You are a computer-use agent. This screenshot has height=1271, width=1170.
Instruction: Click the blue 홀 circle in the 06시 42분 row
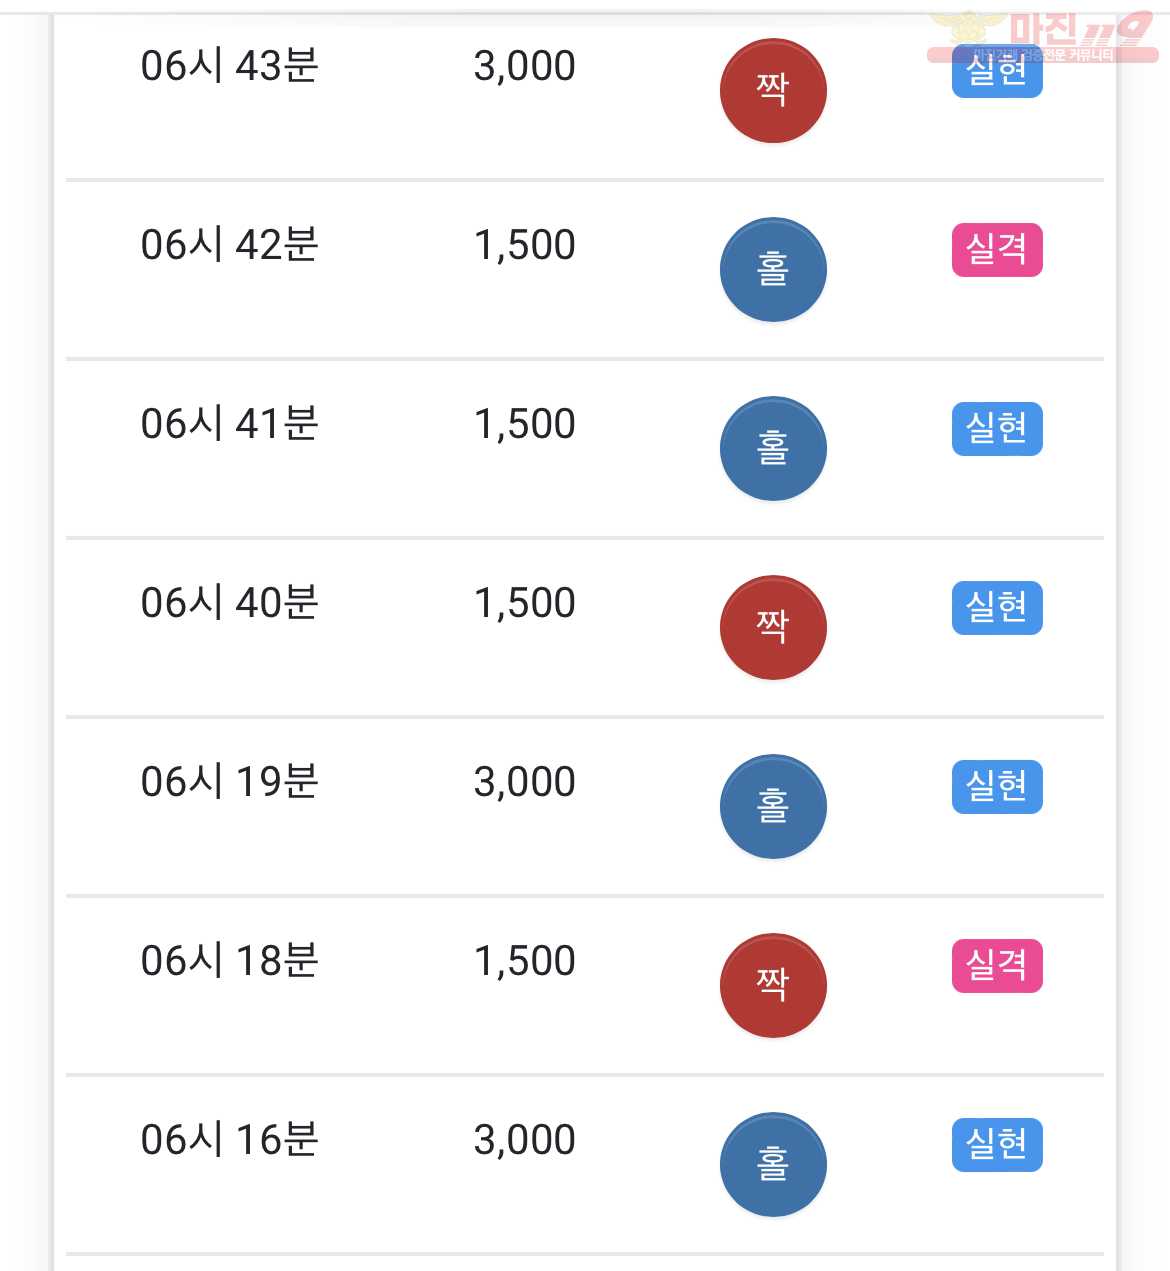pos(773,270)
